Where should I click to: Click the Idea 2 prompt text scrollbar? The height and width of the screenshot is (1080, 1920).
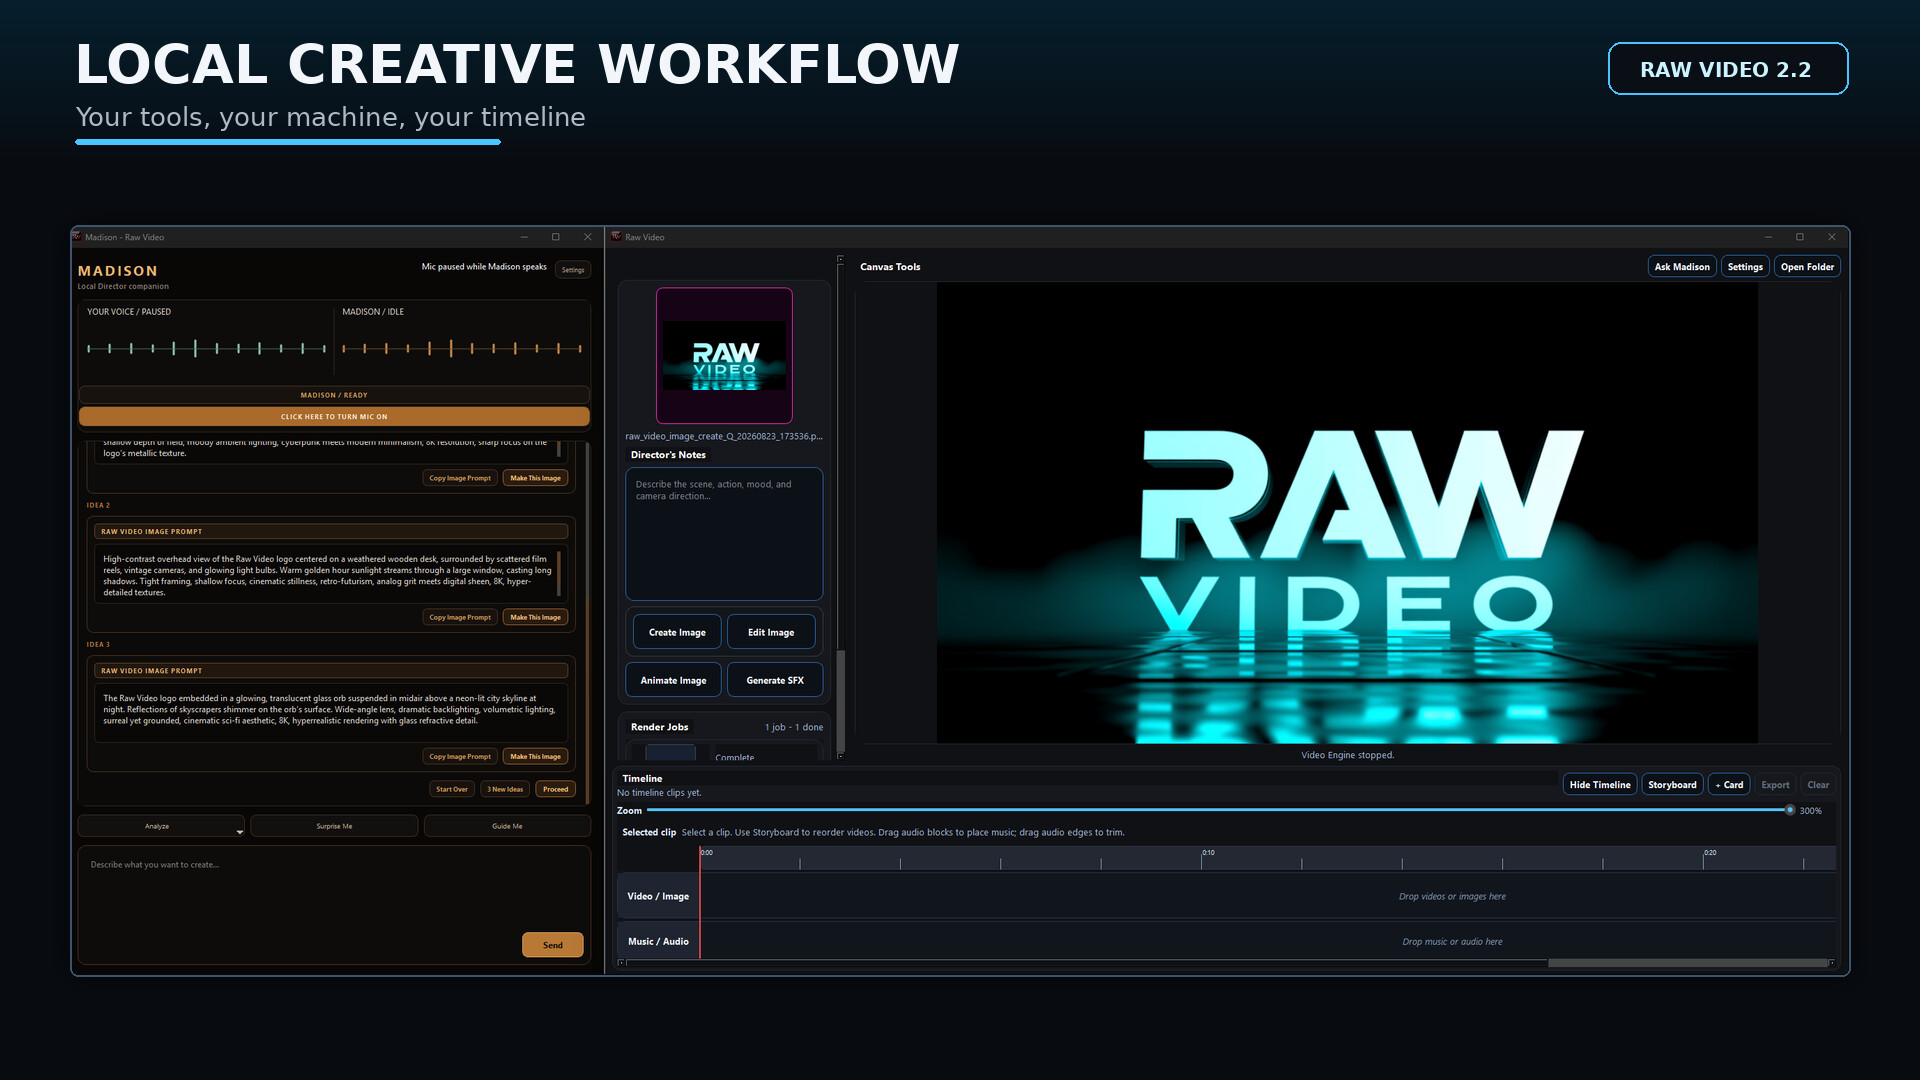559,574
